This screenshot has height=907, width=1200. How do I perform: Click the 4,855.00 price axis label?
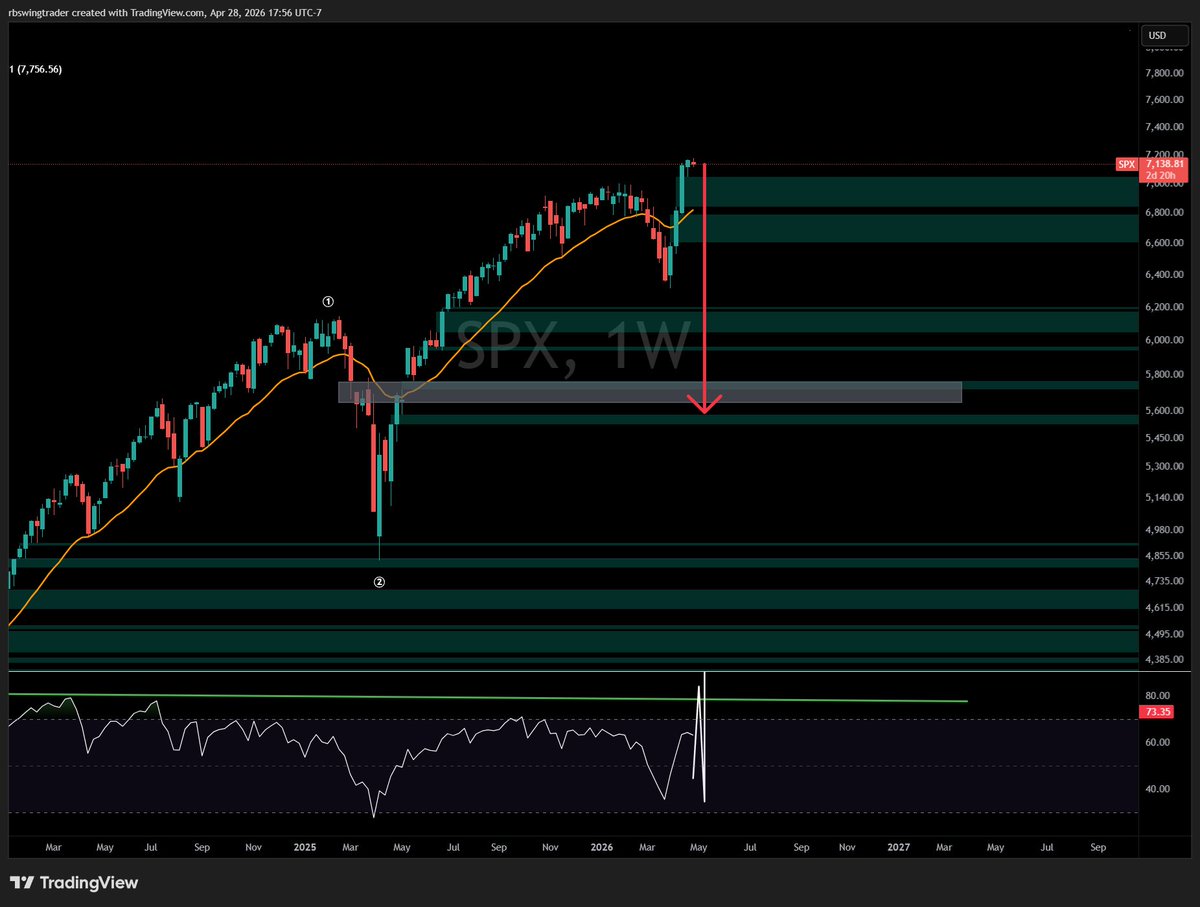pos(1166,556)
